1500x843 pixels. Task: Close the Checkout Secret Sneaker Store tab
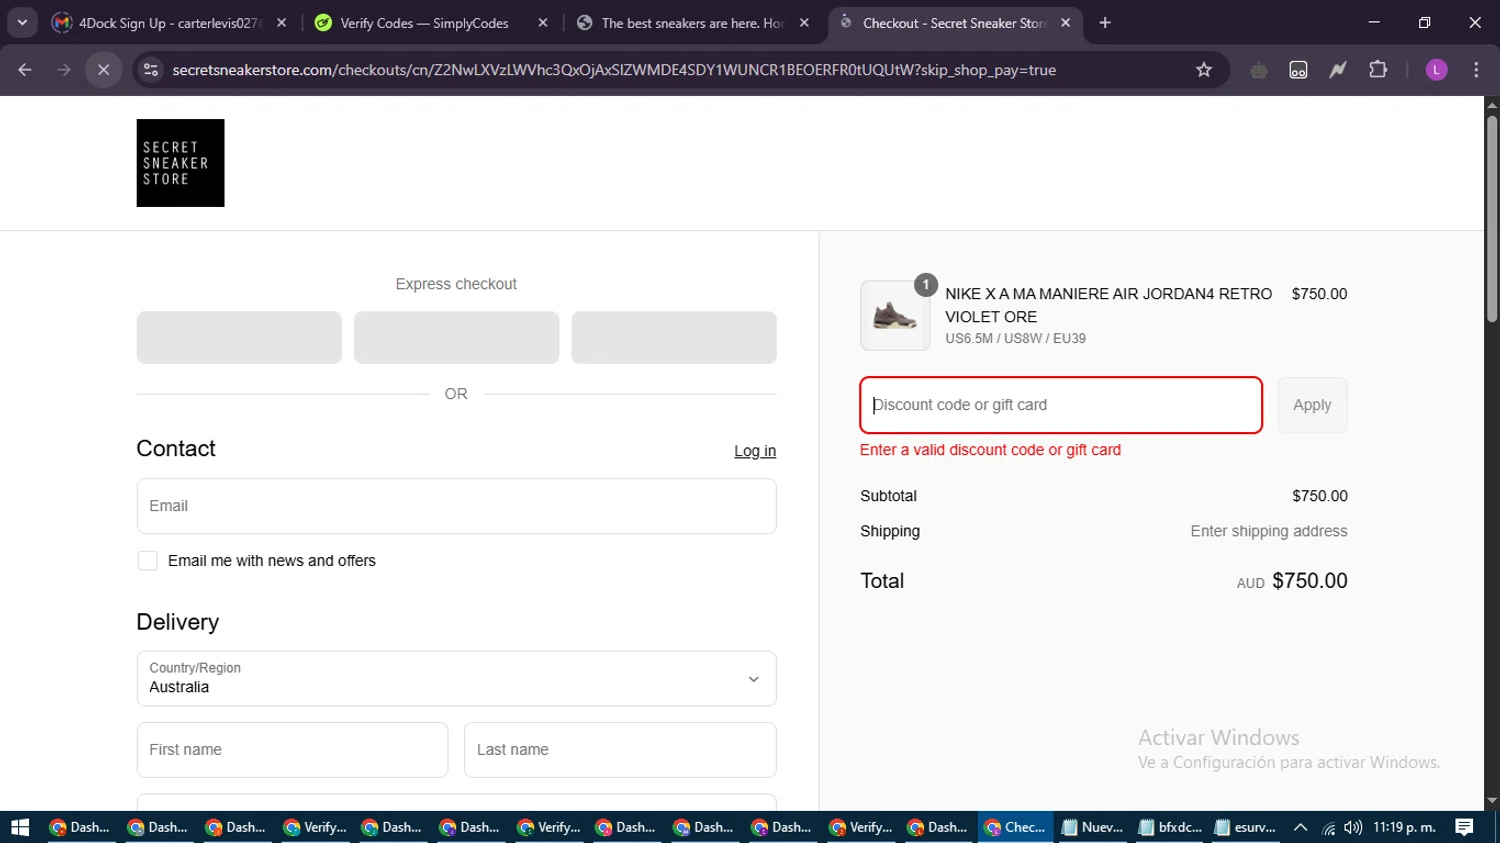1065,23
